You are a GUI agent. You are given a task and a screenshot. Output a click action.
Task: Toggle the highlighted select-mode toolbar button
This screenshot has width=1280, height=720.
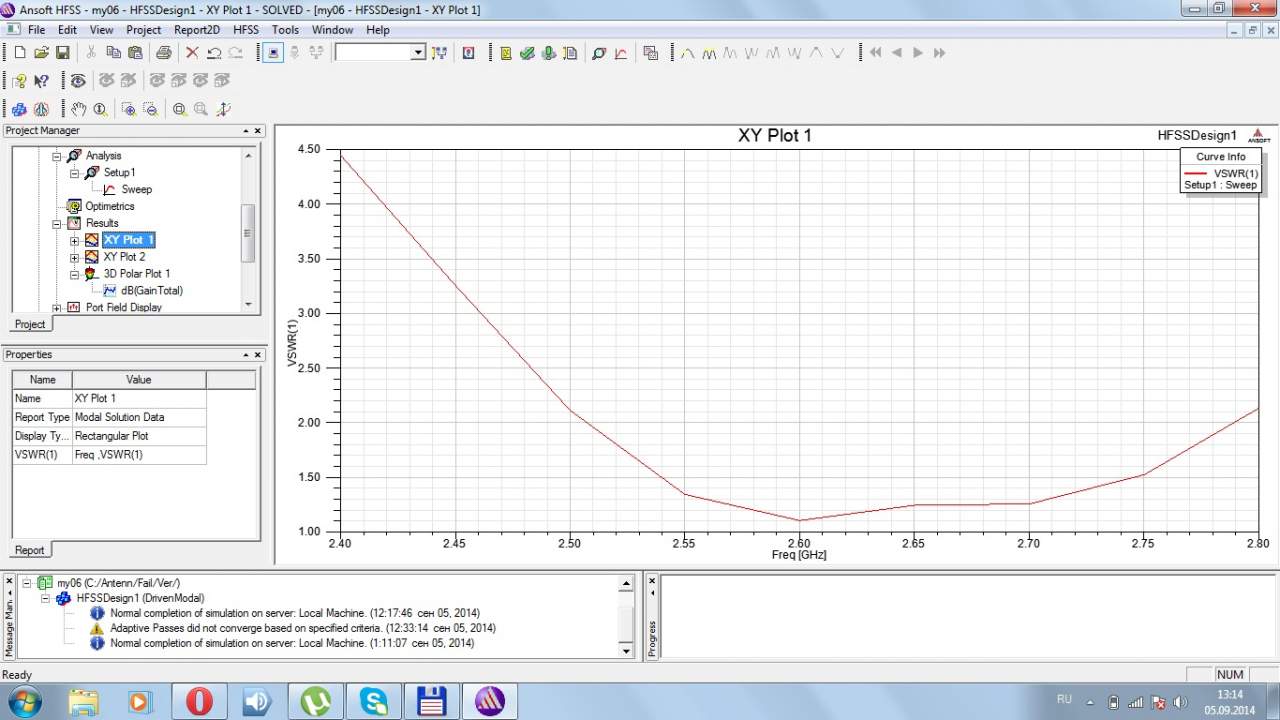(x=273, y=53)
